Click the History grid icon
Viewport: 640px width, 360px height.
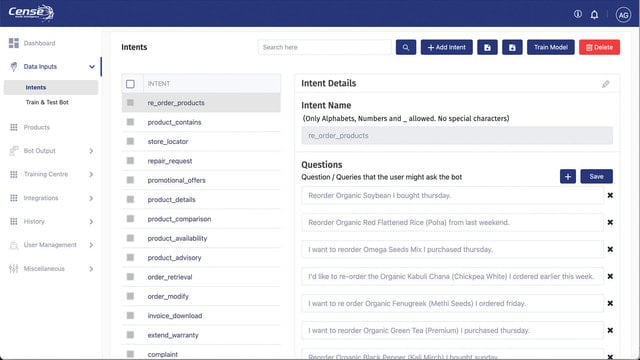pos(13,221)
